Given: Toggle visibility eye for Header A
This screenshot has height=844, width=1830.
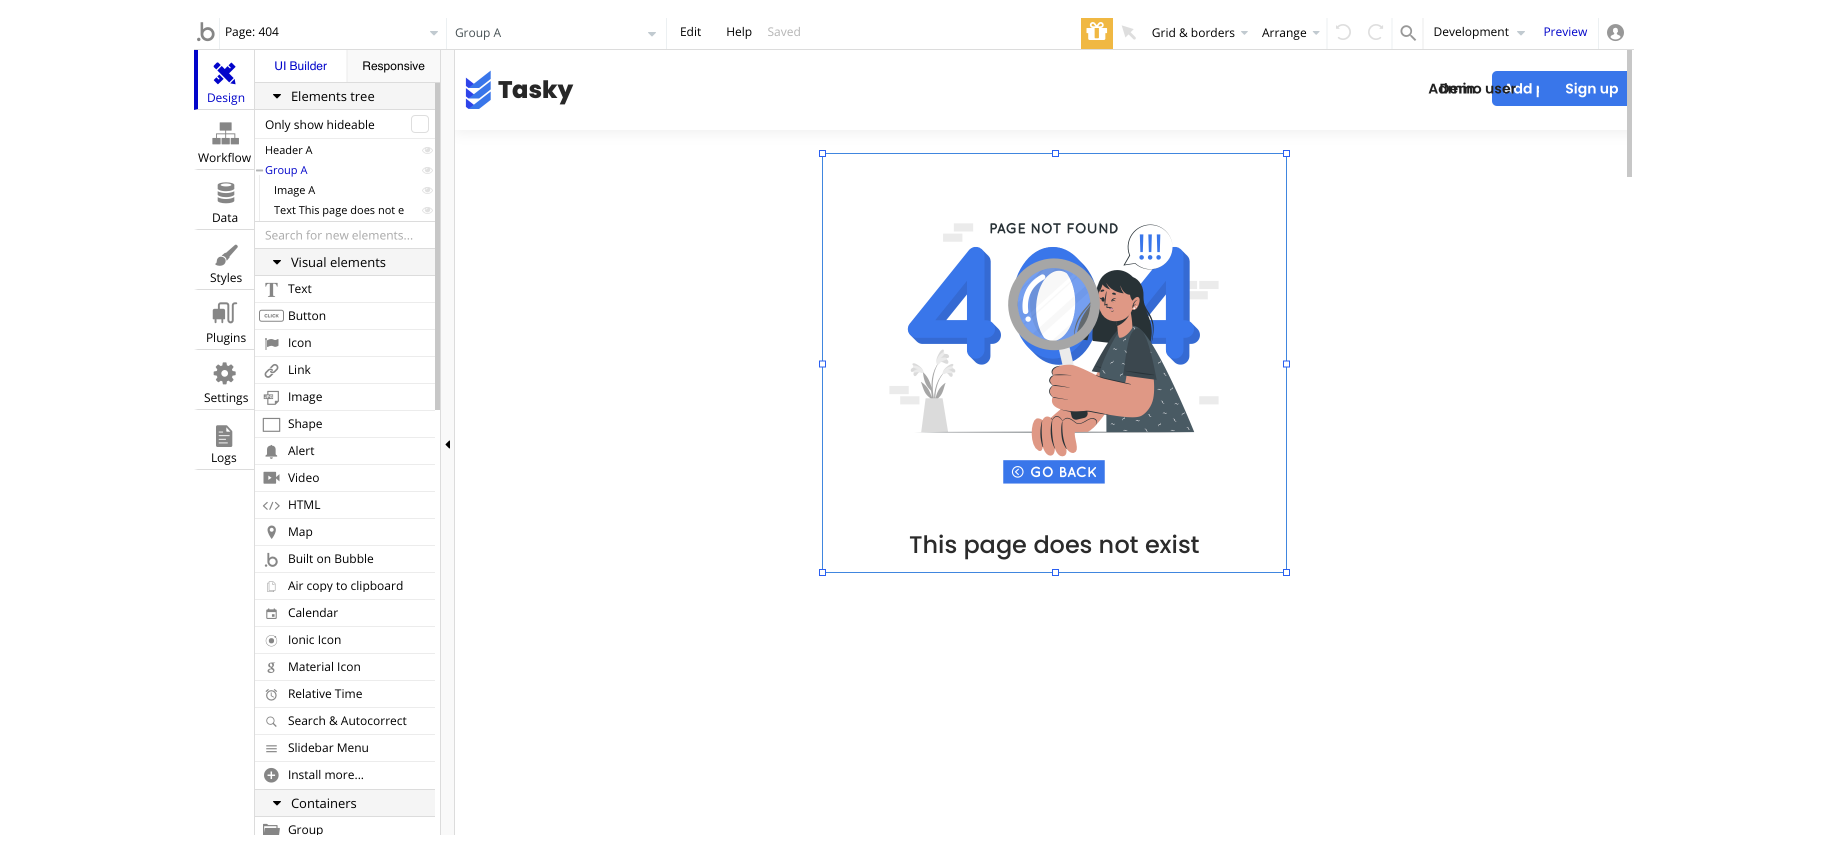Looking at the screenshot, I should pyautogui.click(x=427, y=150).
